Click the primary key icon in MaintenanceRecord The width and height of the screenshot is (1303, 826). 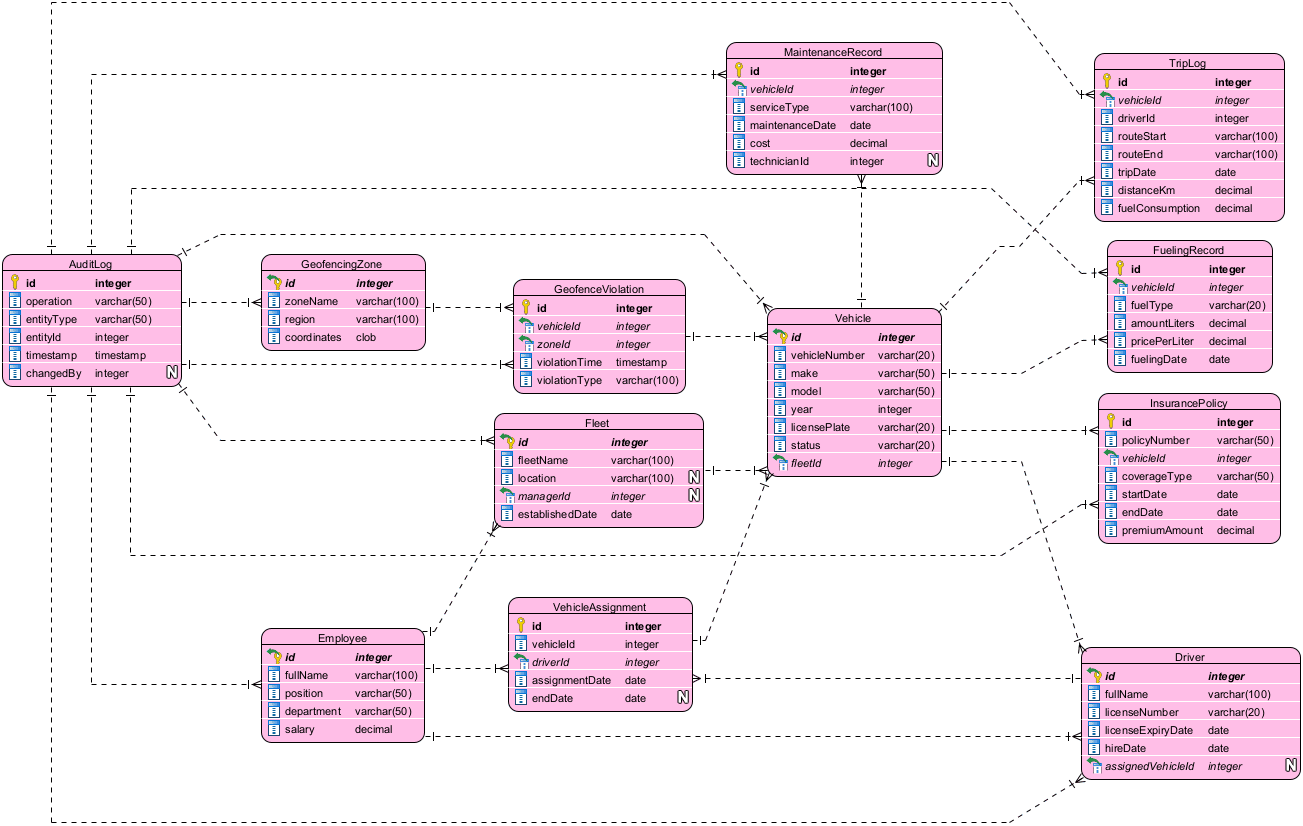739,71
